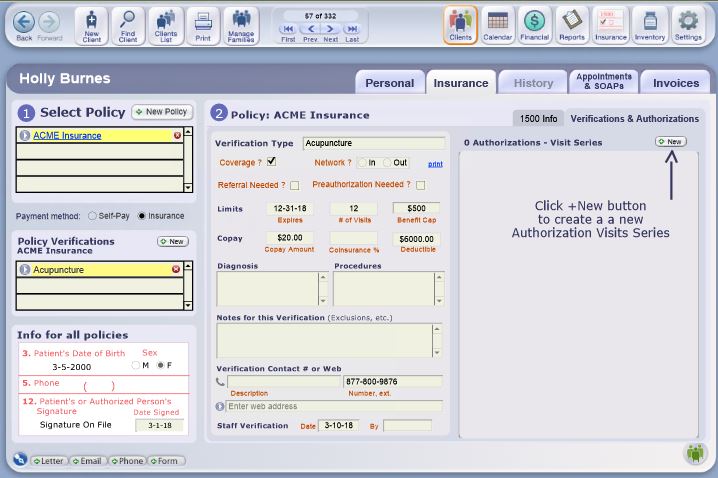The height and width of the screenshot is (478, 718).
Task: Open Invoices tab
Action: coord(676,83)
